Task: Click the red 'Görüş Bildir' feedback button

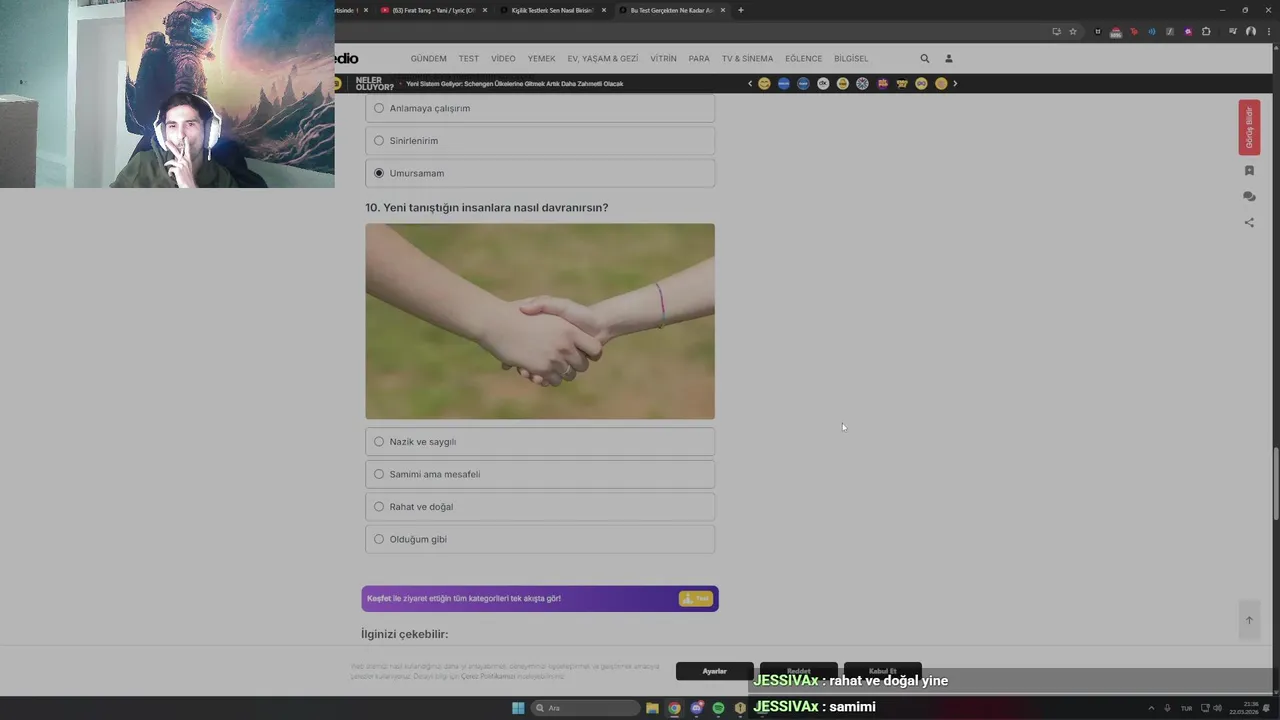Action: pos(1249,127)
